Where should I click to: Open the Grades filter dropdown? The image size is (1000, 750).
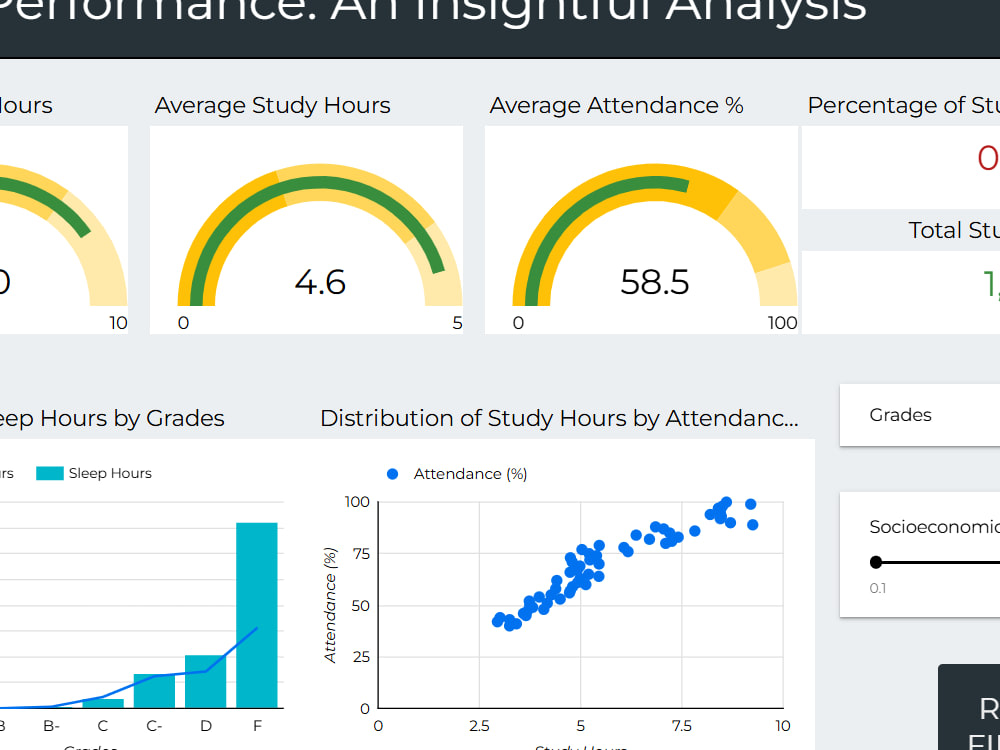tap(920, 415)
